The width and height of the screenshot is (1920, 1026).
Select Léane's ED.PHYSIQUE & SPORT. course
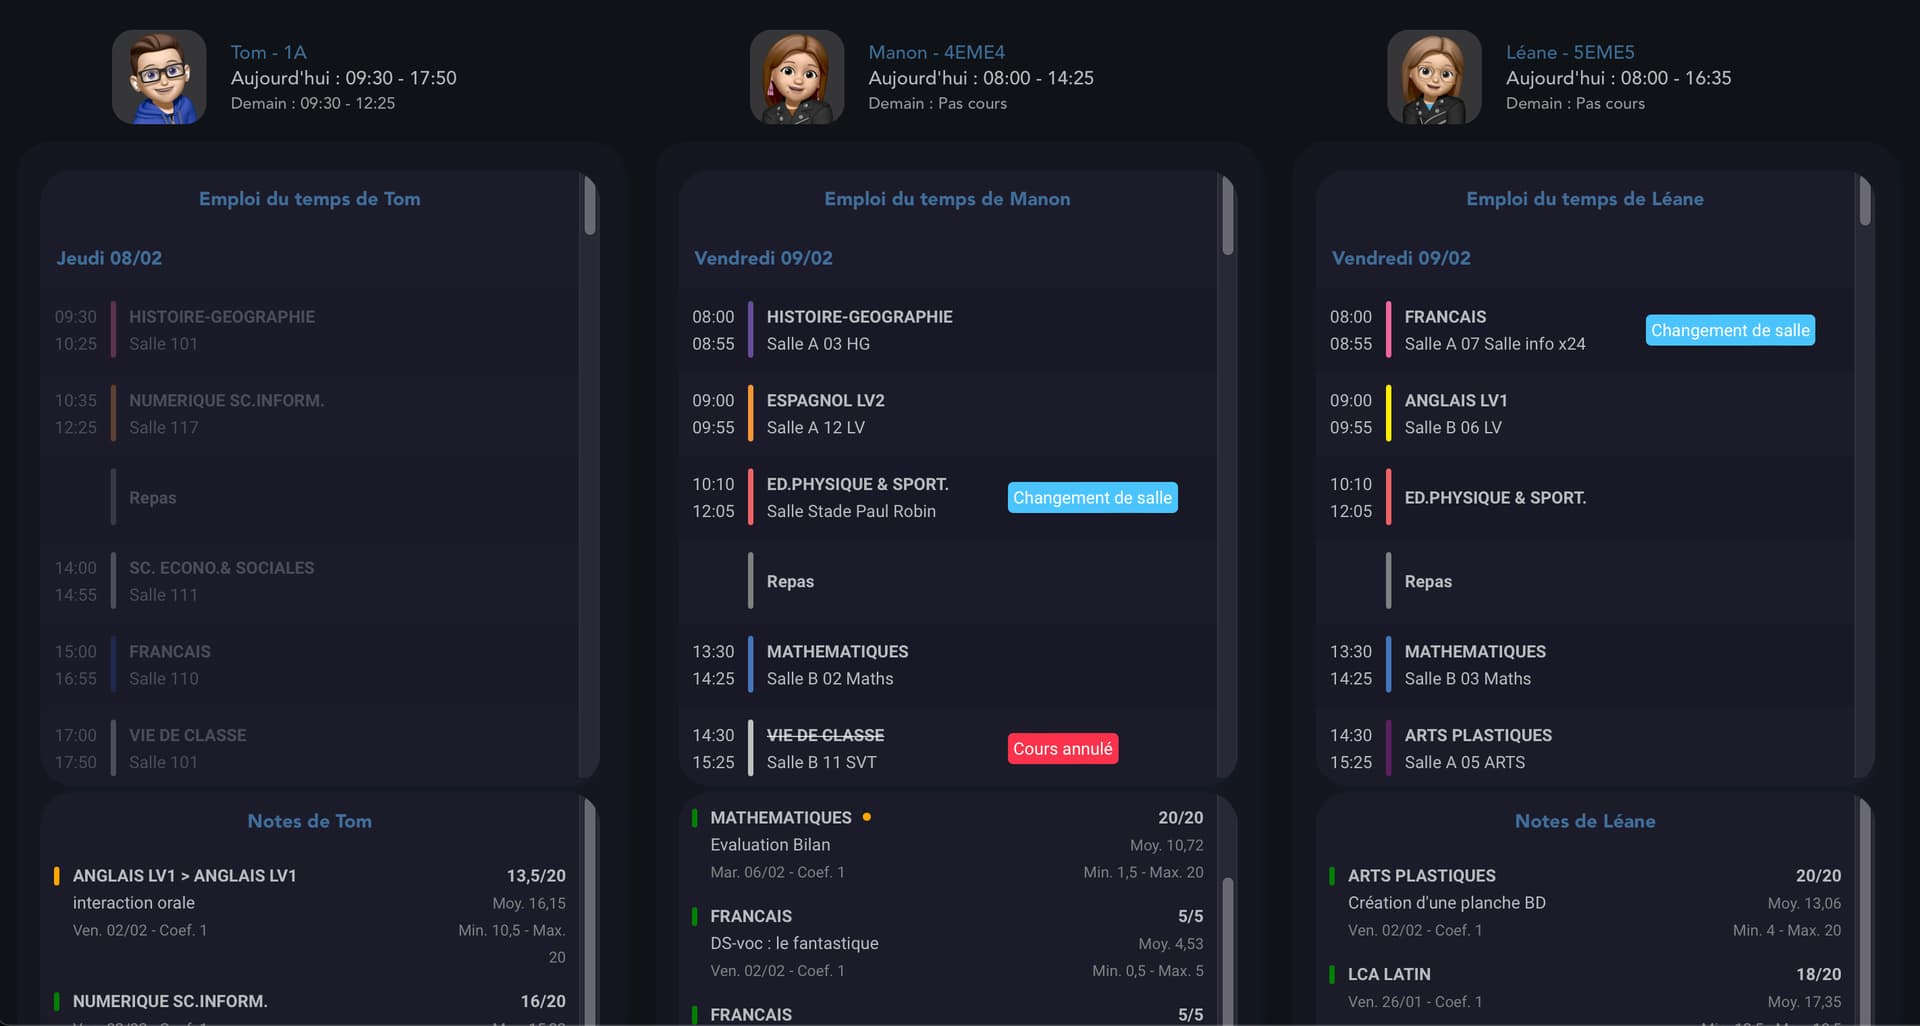(1585, 498)
